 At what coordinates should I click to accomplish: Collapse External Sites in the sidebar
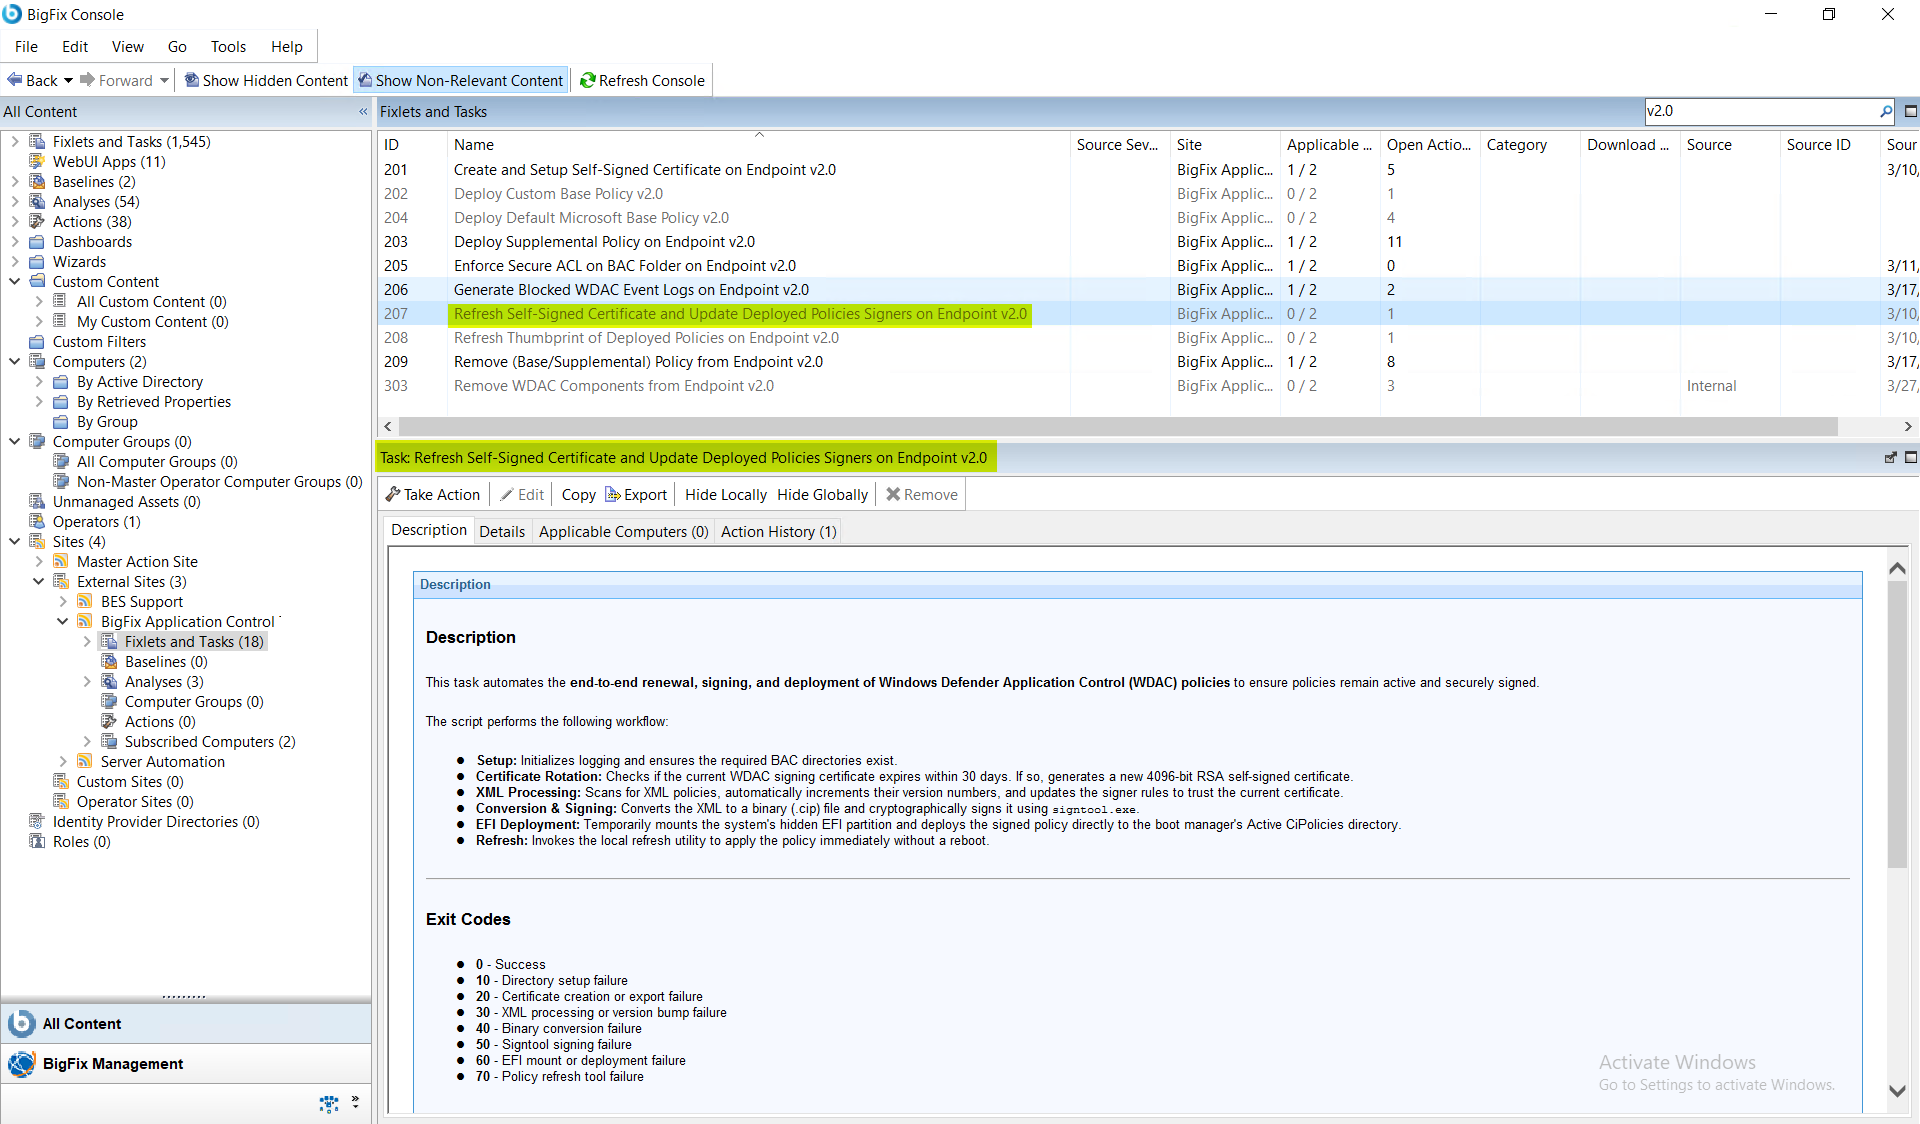[39, 581]
